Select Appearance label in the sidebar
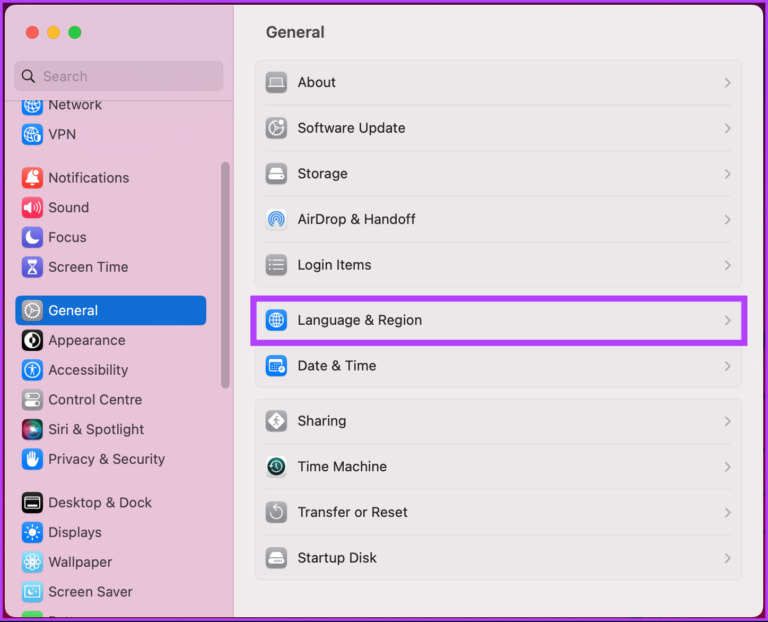 87,340
